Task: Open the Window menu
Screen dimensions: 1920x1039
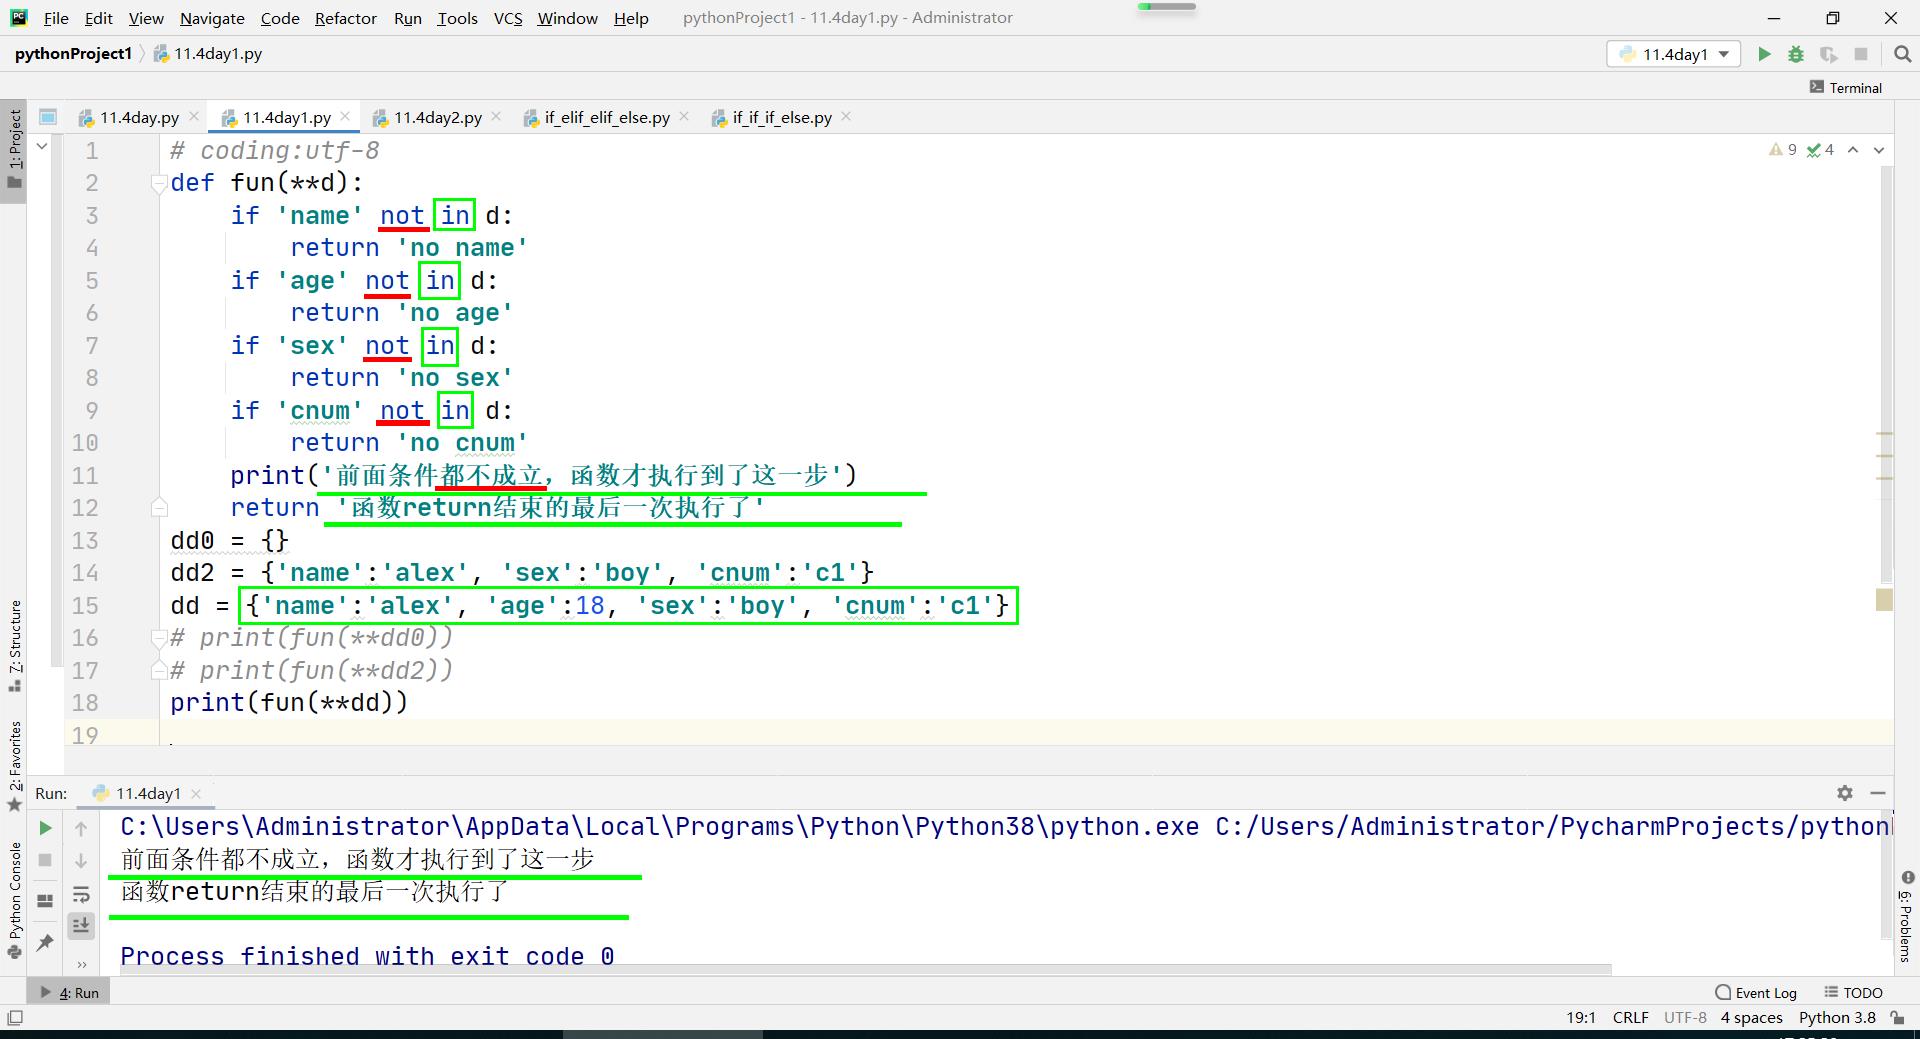Action: [x=568, y=18]
